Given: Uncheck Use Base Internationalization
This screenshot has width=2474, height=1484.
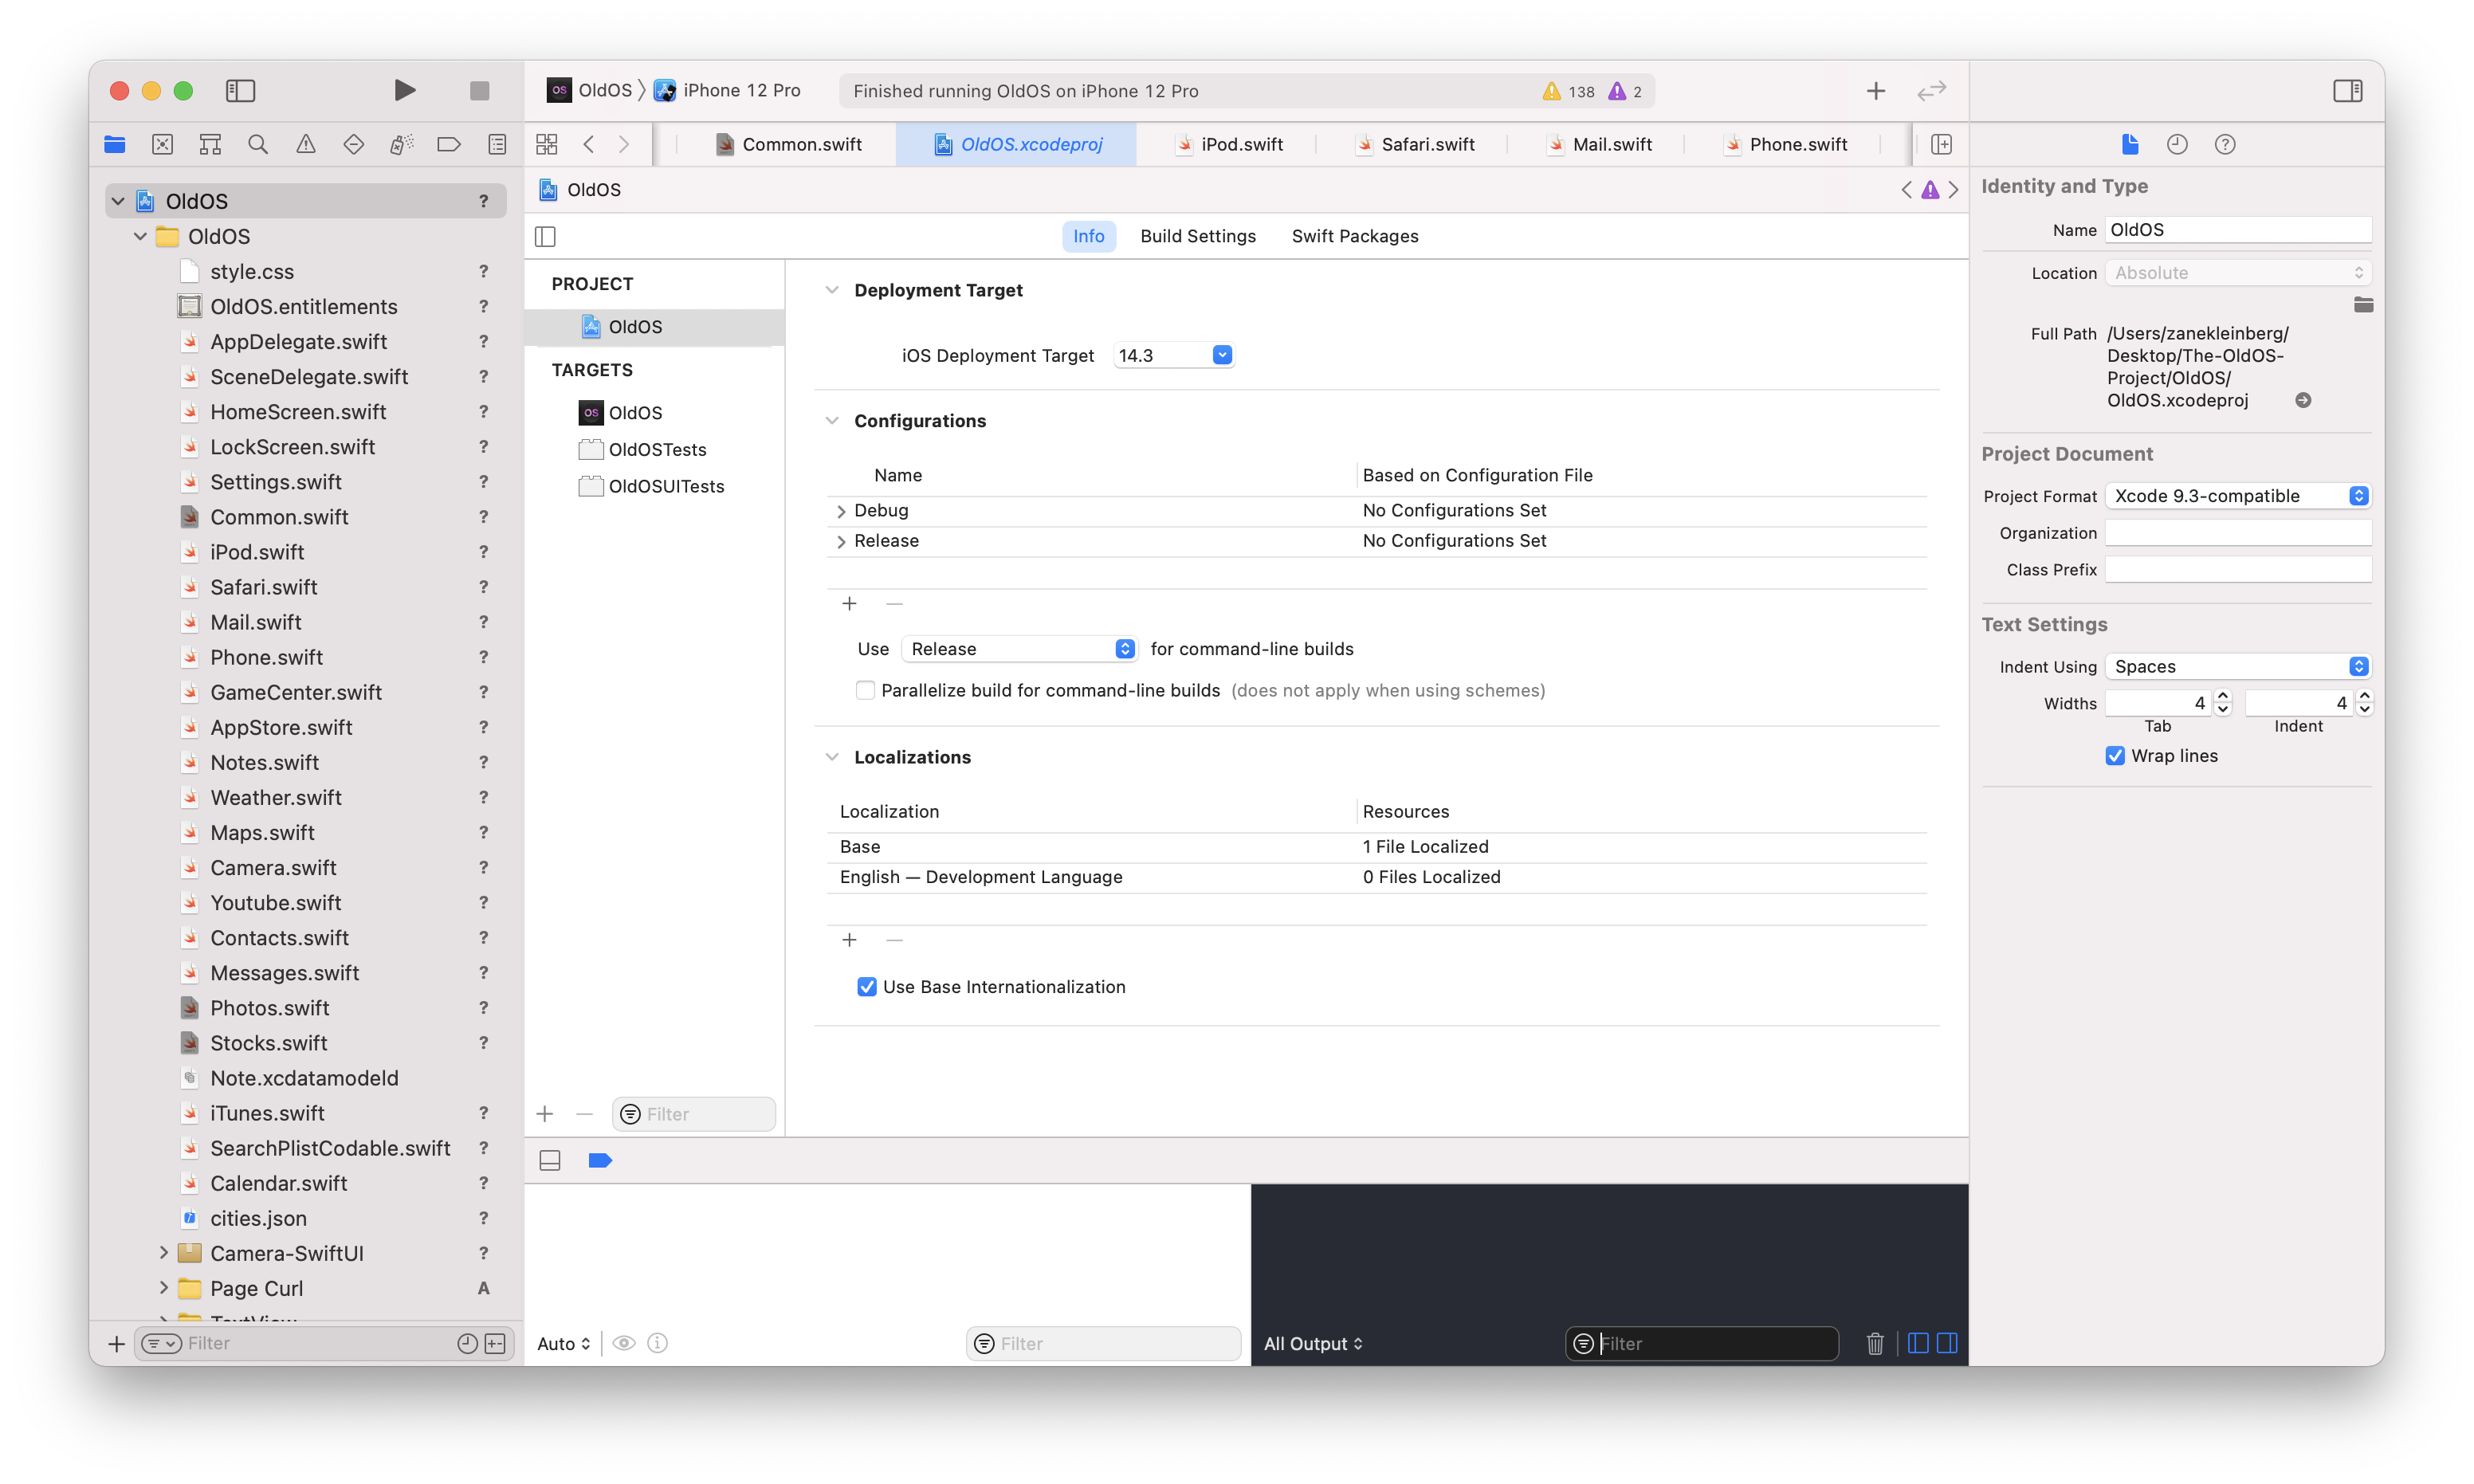Looking at the screenshot, I should click(867, 987).
